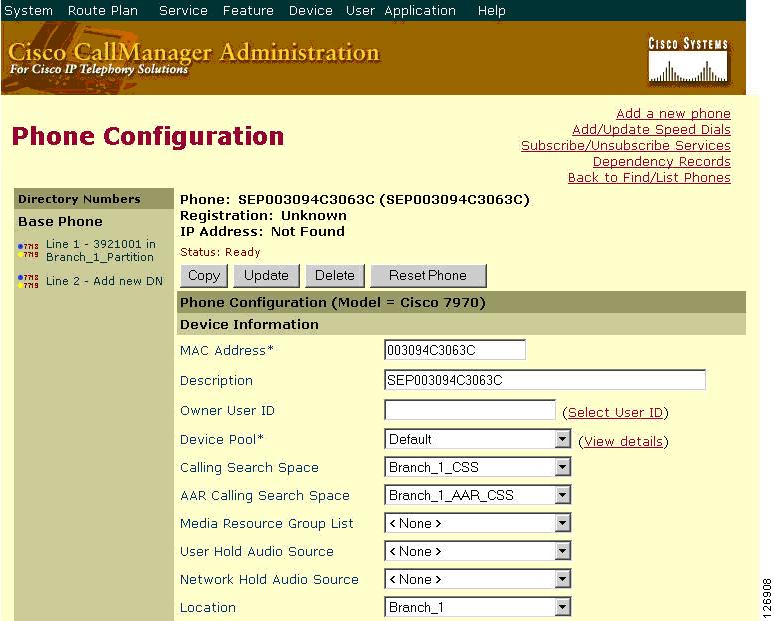Open the Route Plan menu
Viewport: 774px width, 621px height.
(x=103, y=10)
